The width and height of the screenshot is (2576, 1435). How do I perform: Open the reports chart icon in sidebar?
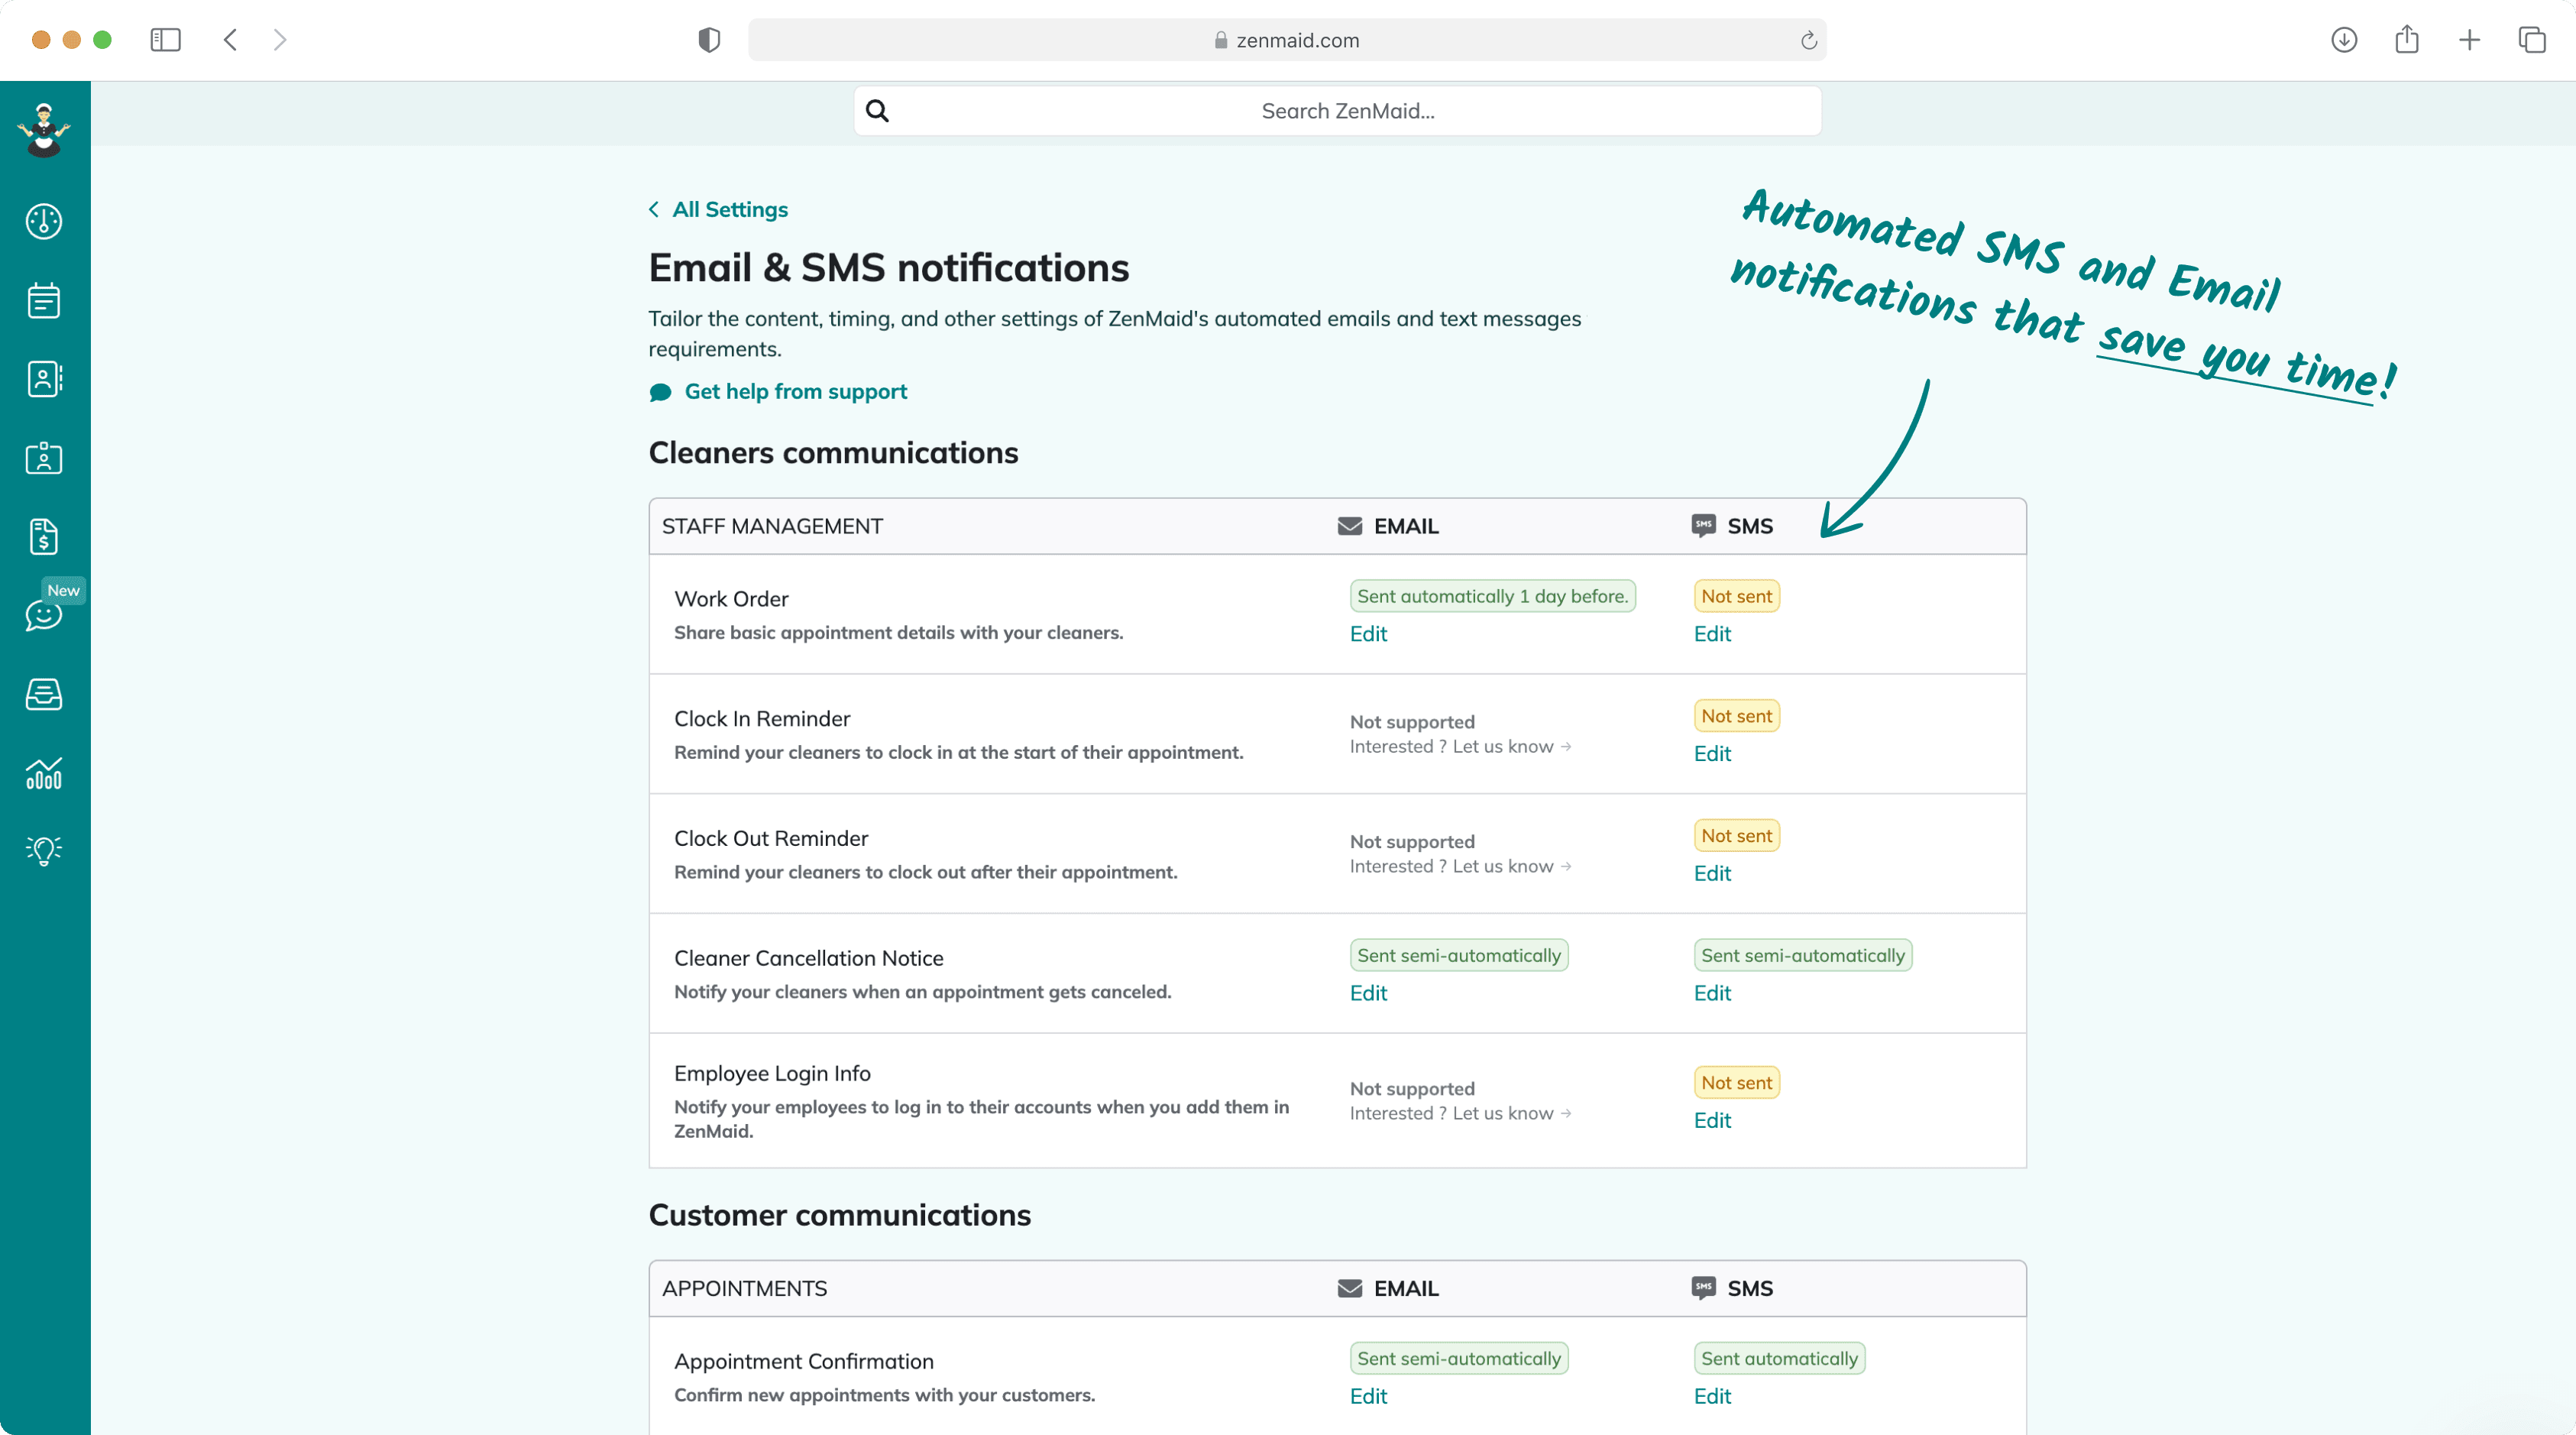(44, 773)
